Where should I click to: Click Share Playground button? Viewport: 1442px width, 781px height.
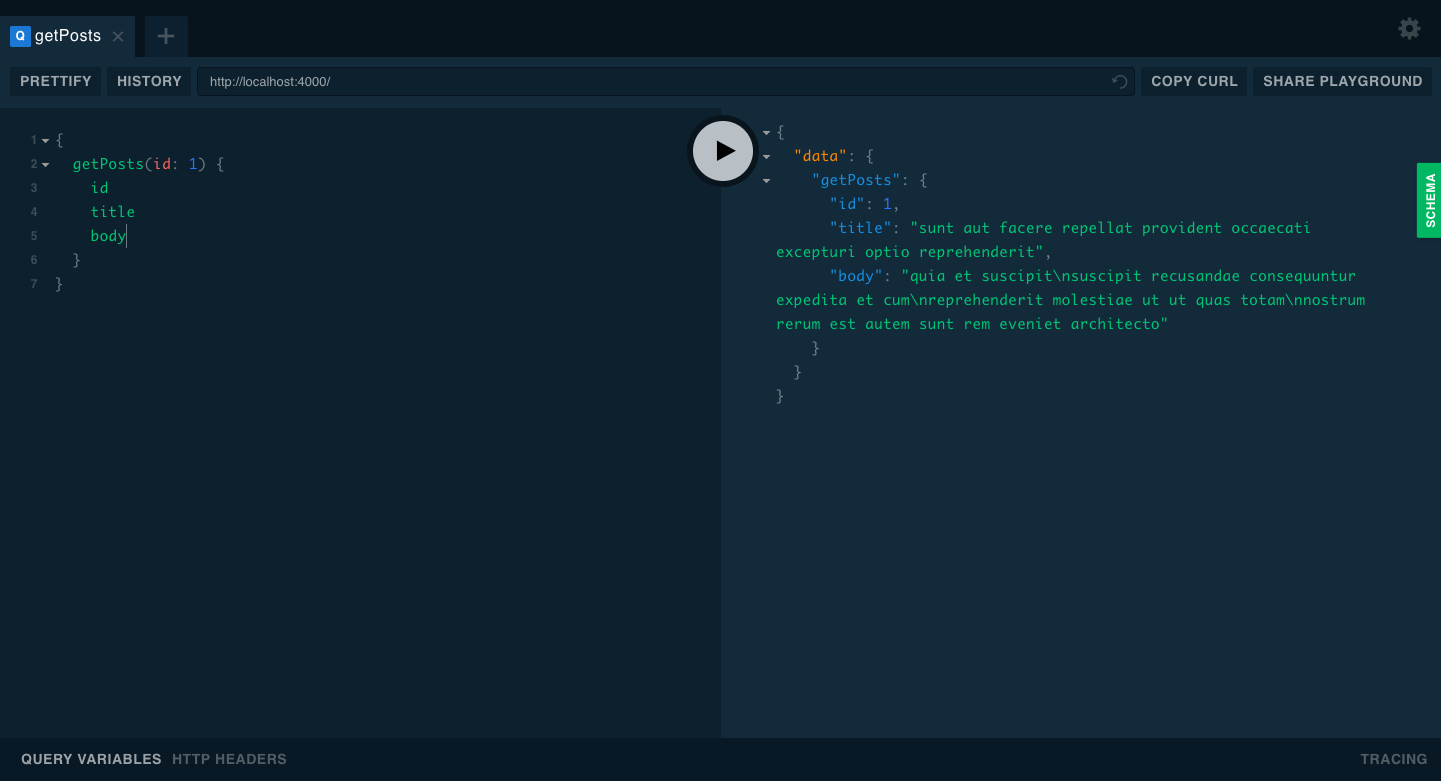coord(1342,82)
